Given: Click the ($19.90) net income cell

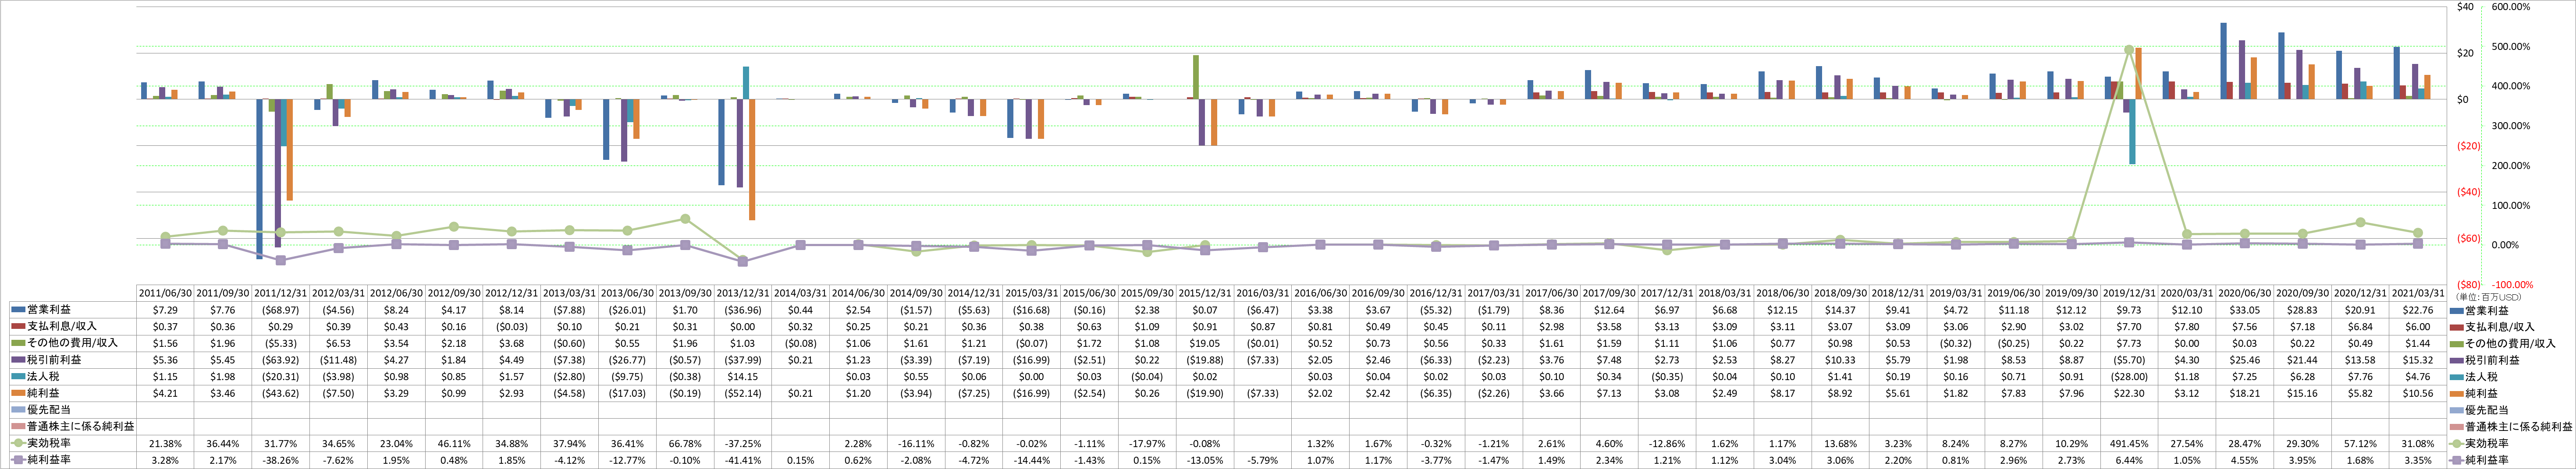Looking at the screenshot, I should click(1205, 393).
